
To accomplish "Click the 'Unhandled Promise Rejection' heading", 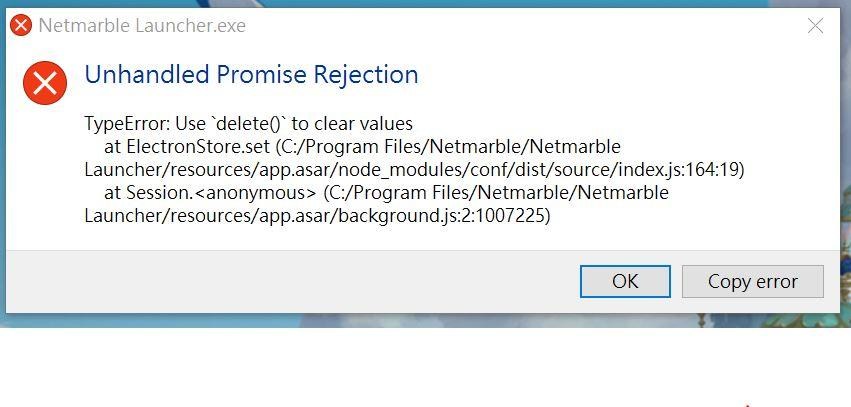I will 251,74.
